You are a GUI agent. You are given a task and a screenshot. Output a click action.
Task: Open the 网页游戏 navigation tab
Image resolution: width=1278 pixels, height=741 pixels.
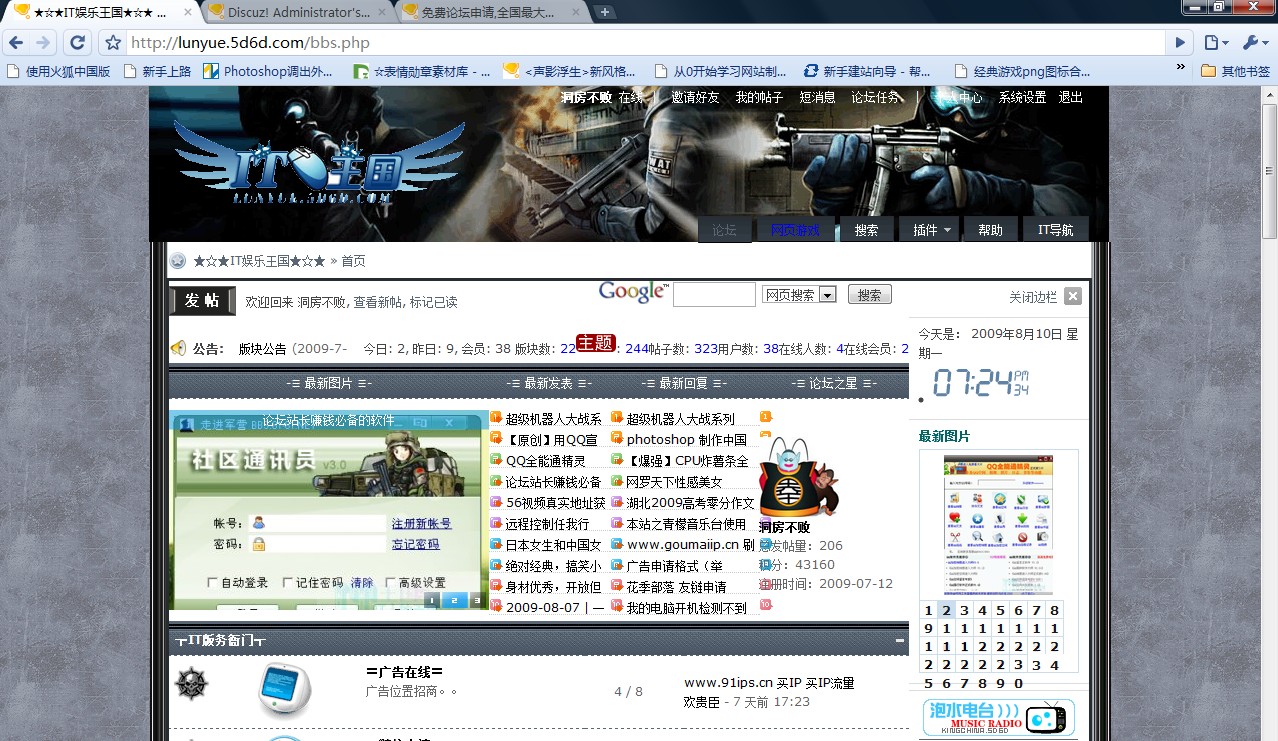[794, 230]
